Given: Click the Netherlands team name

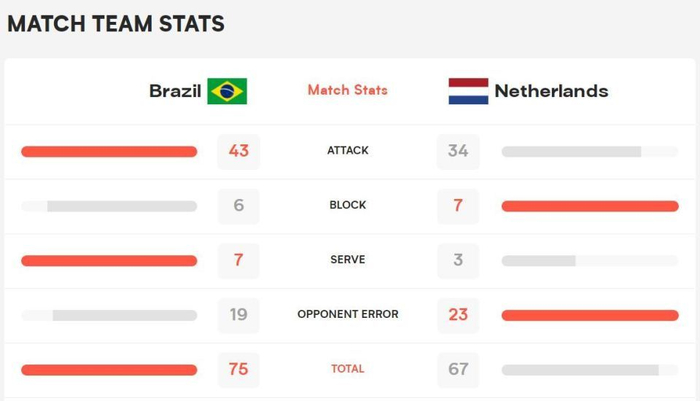Looking at the screenshot, I should tap(551, 91).
